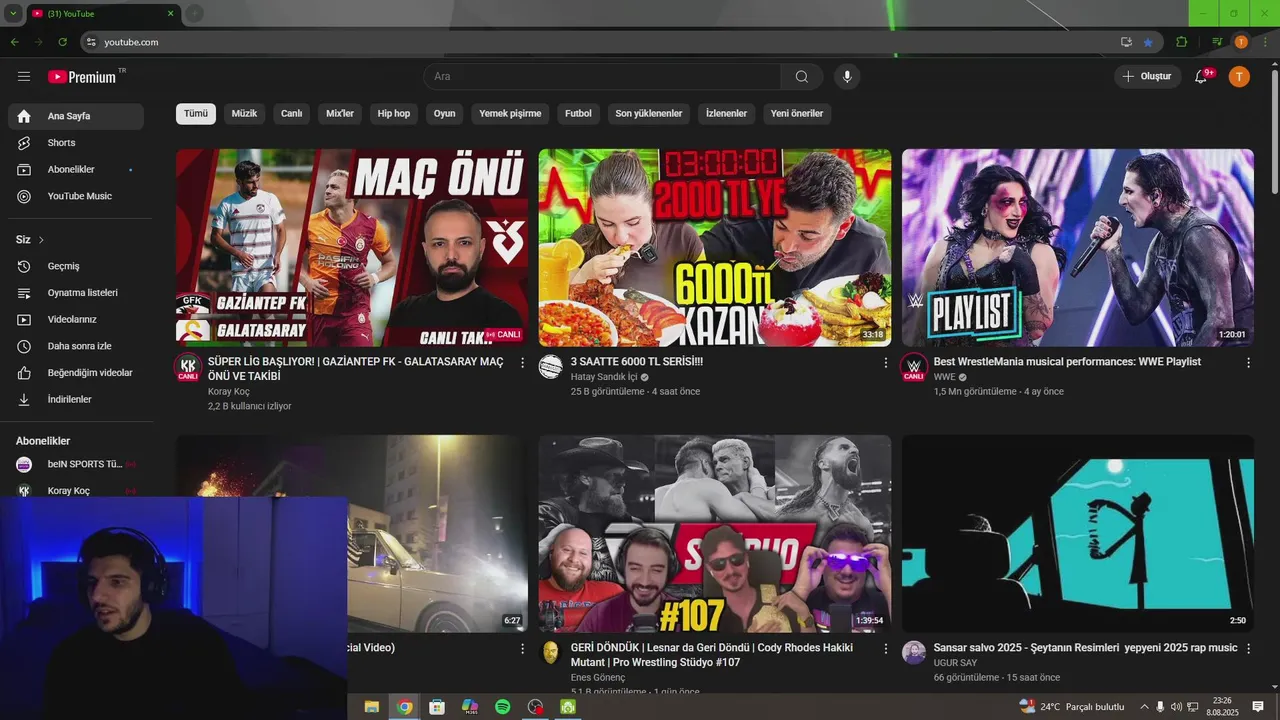The image size is (1280, 720).
Task: Open the notifications bell
Action: [1202, 77]
